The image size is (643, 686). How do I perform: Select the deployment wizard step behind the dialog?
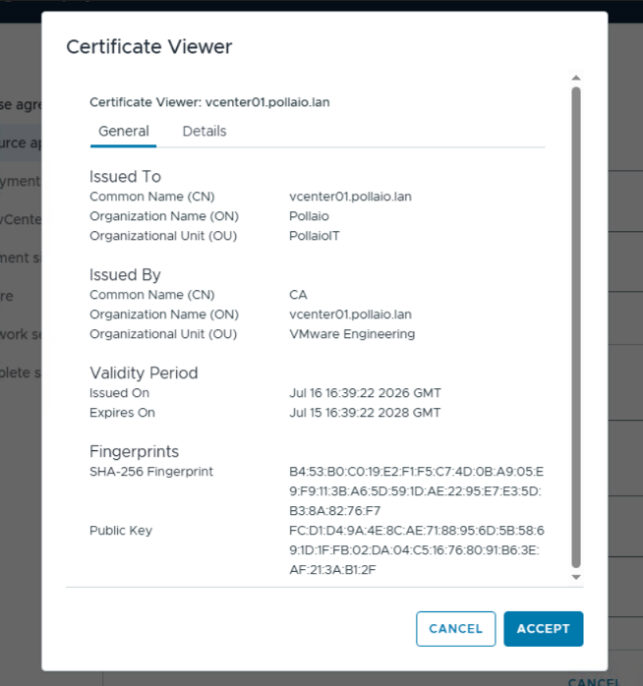tap(21, 181)
